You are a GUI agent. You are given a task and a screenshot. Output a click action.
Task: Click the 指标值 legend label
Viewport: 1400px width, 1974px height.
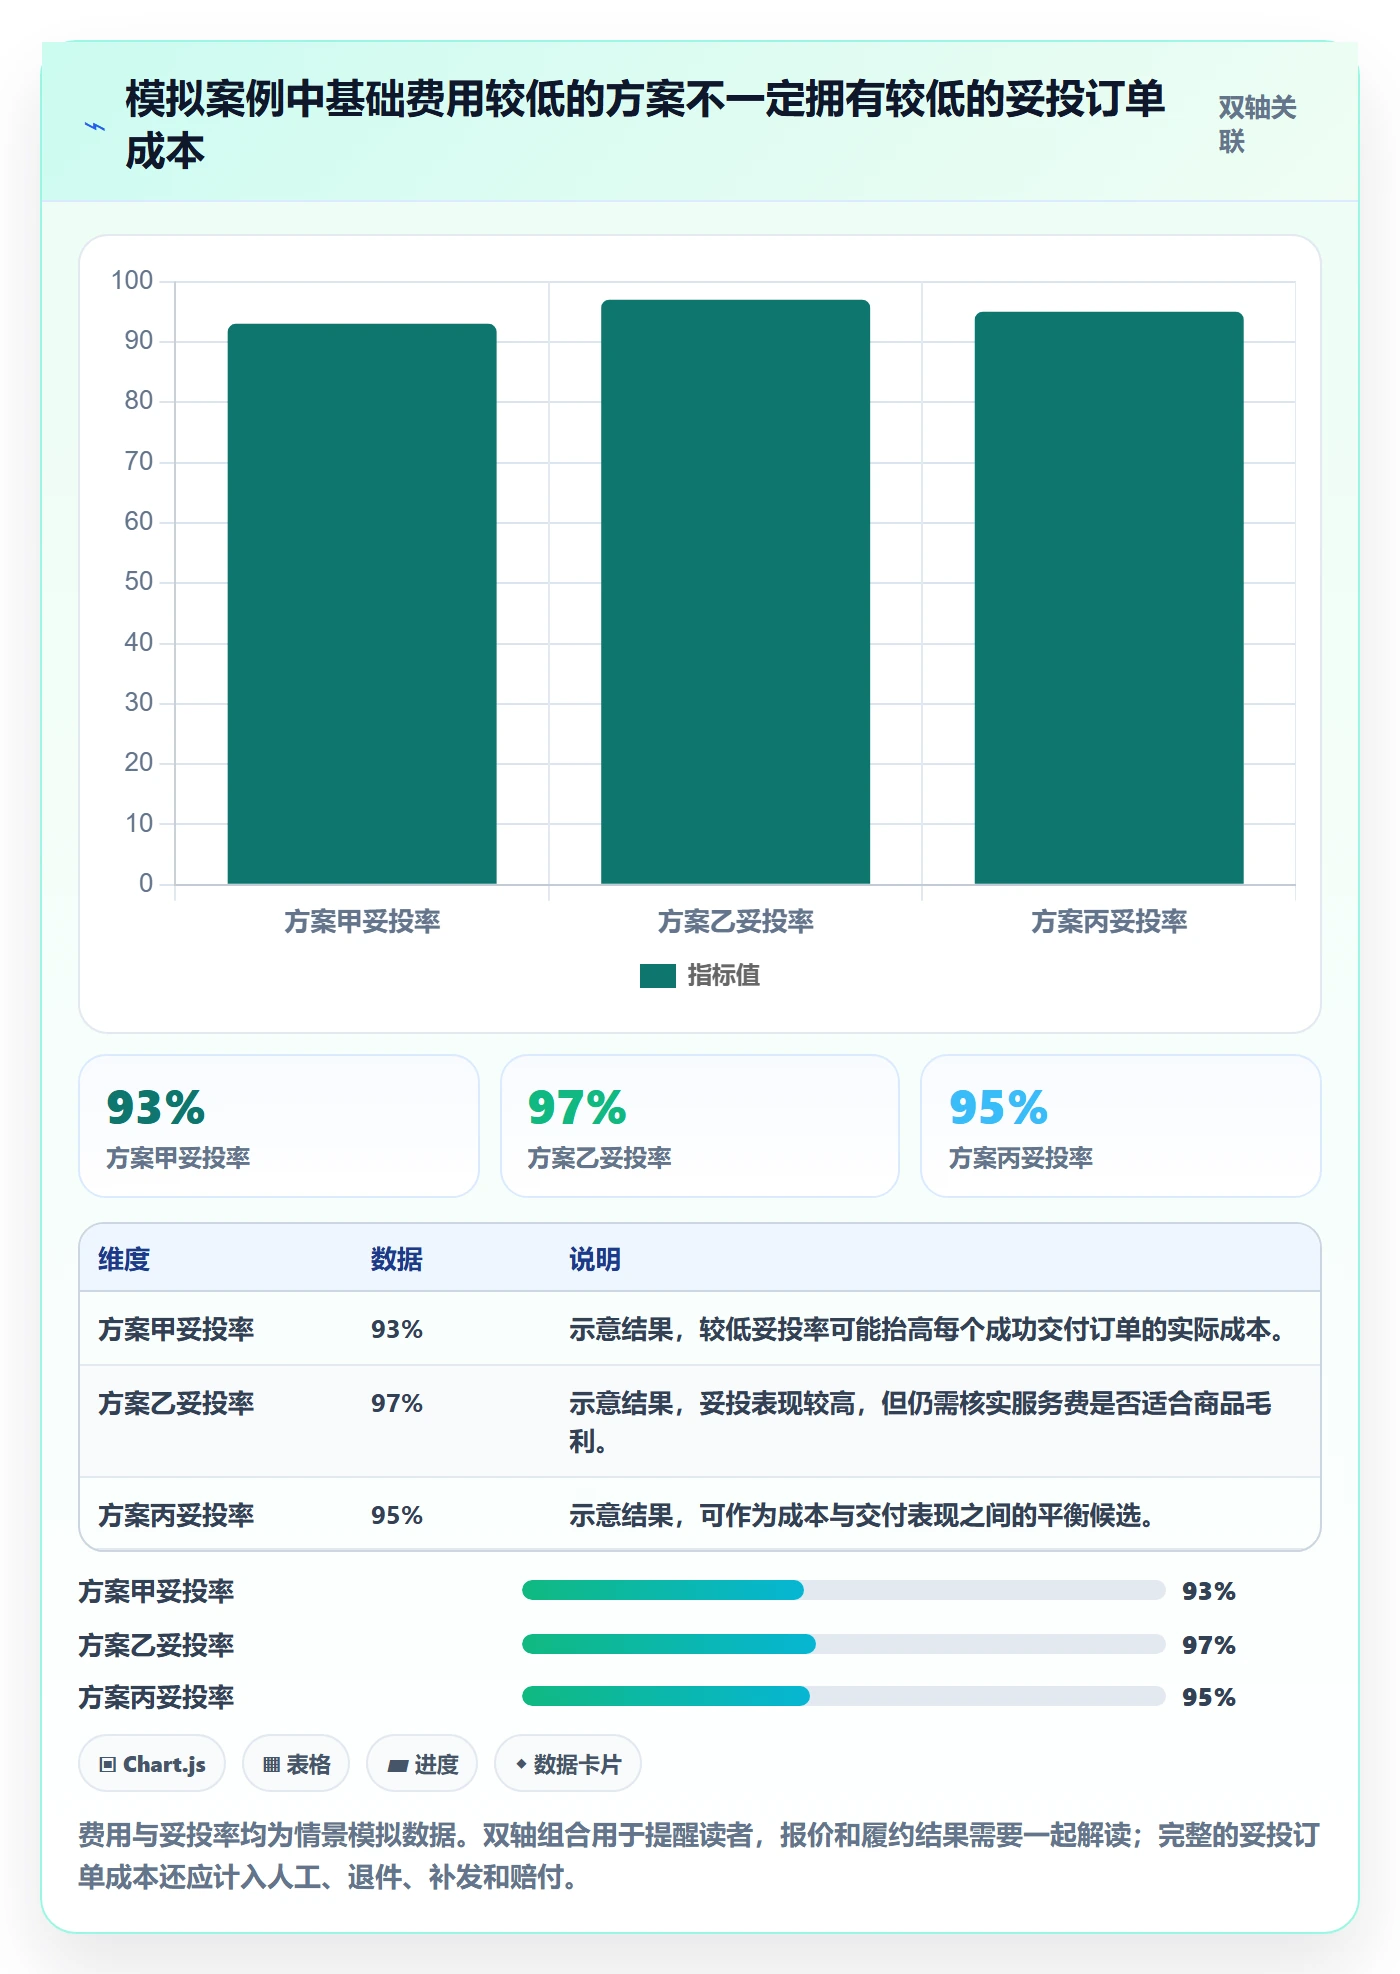(724, 976)
